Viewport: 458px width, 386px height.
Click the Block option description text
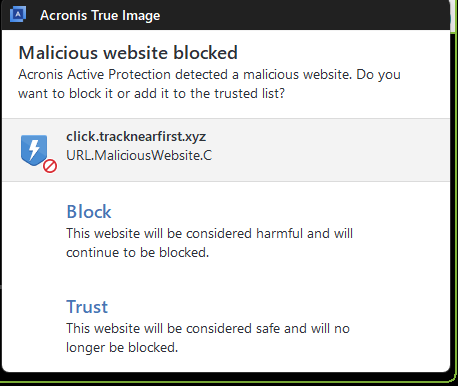(x=209, y=243)
